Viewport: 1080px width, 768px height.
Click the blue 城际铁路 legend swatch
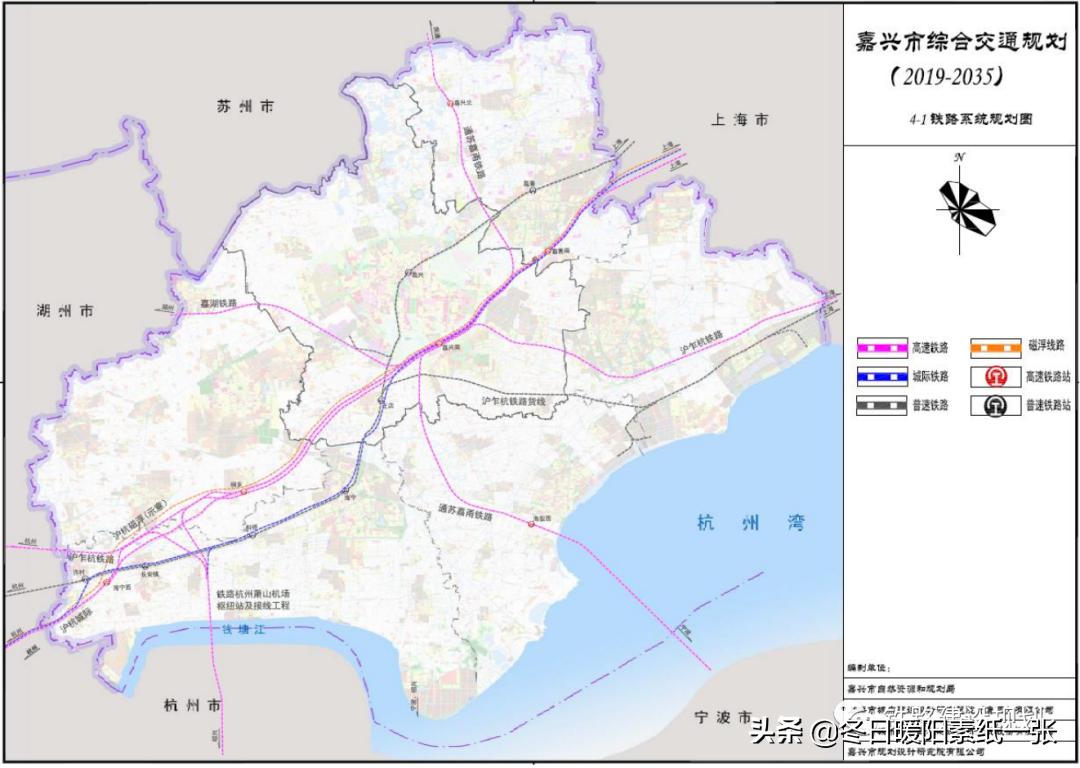[x=881, y=377]
